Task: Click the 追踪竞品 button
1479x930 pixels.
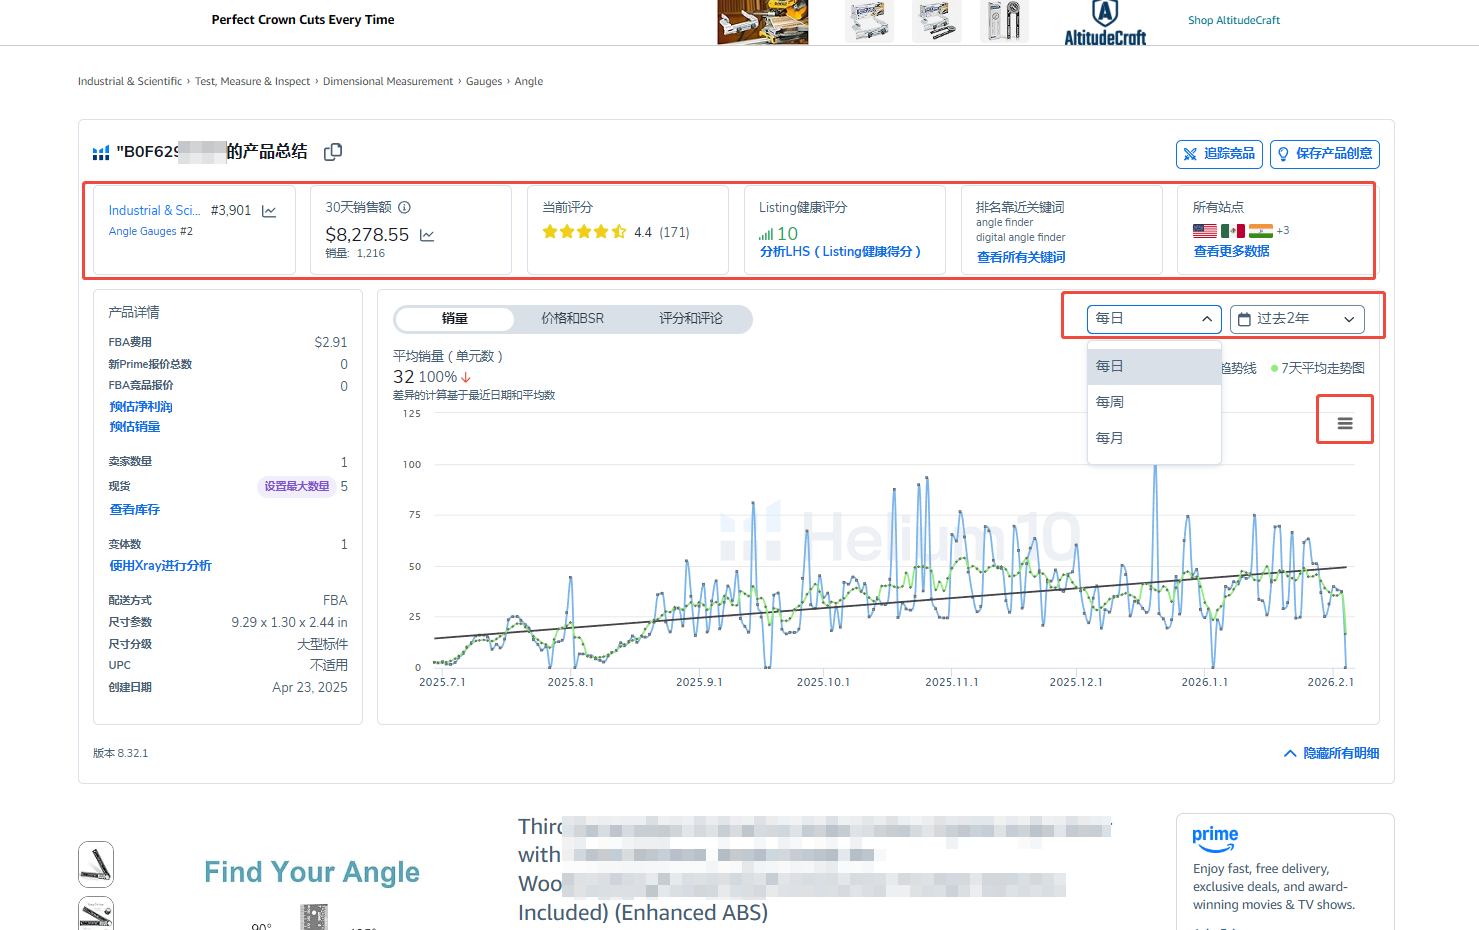Action: coord(1219,154)
